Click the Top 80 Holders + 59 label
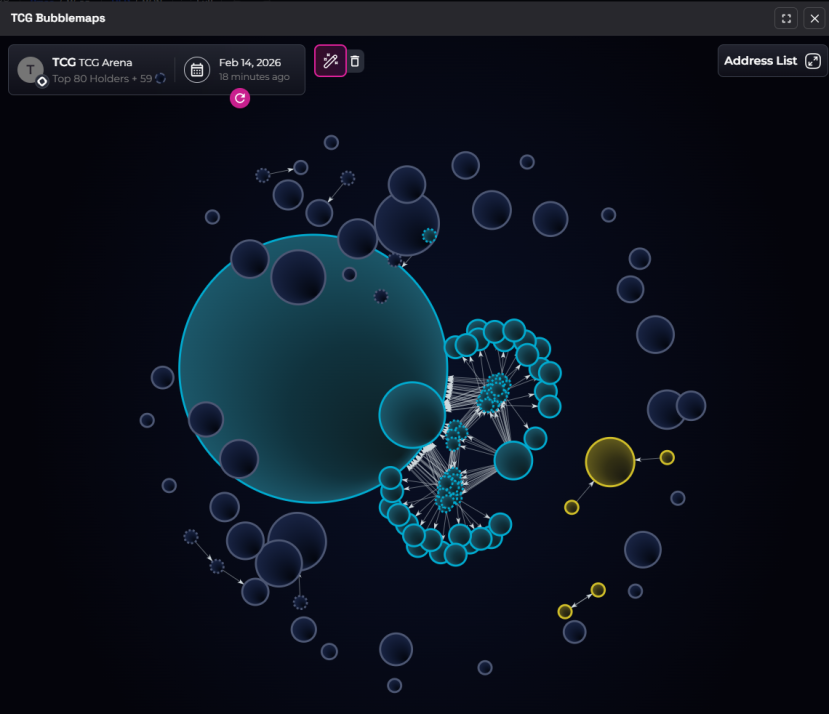The height and width of the screenshot is (714, 829). pyautogui.click(x=102, y=78)
